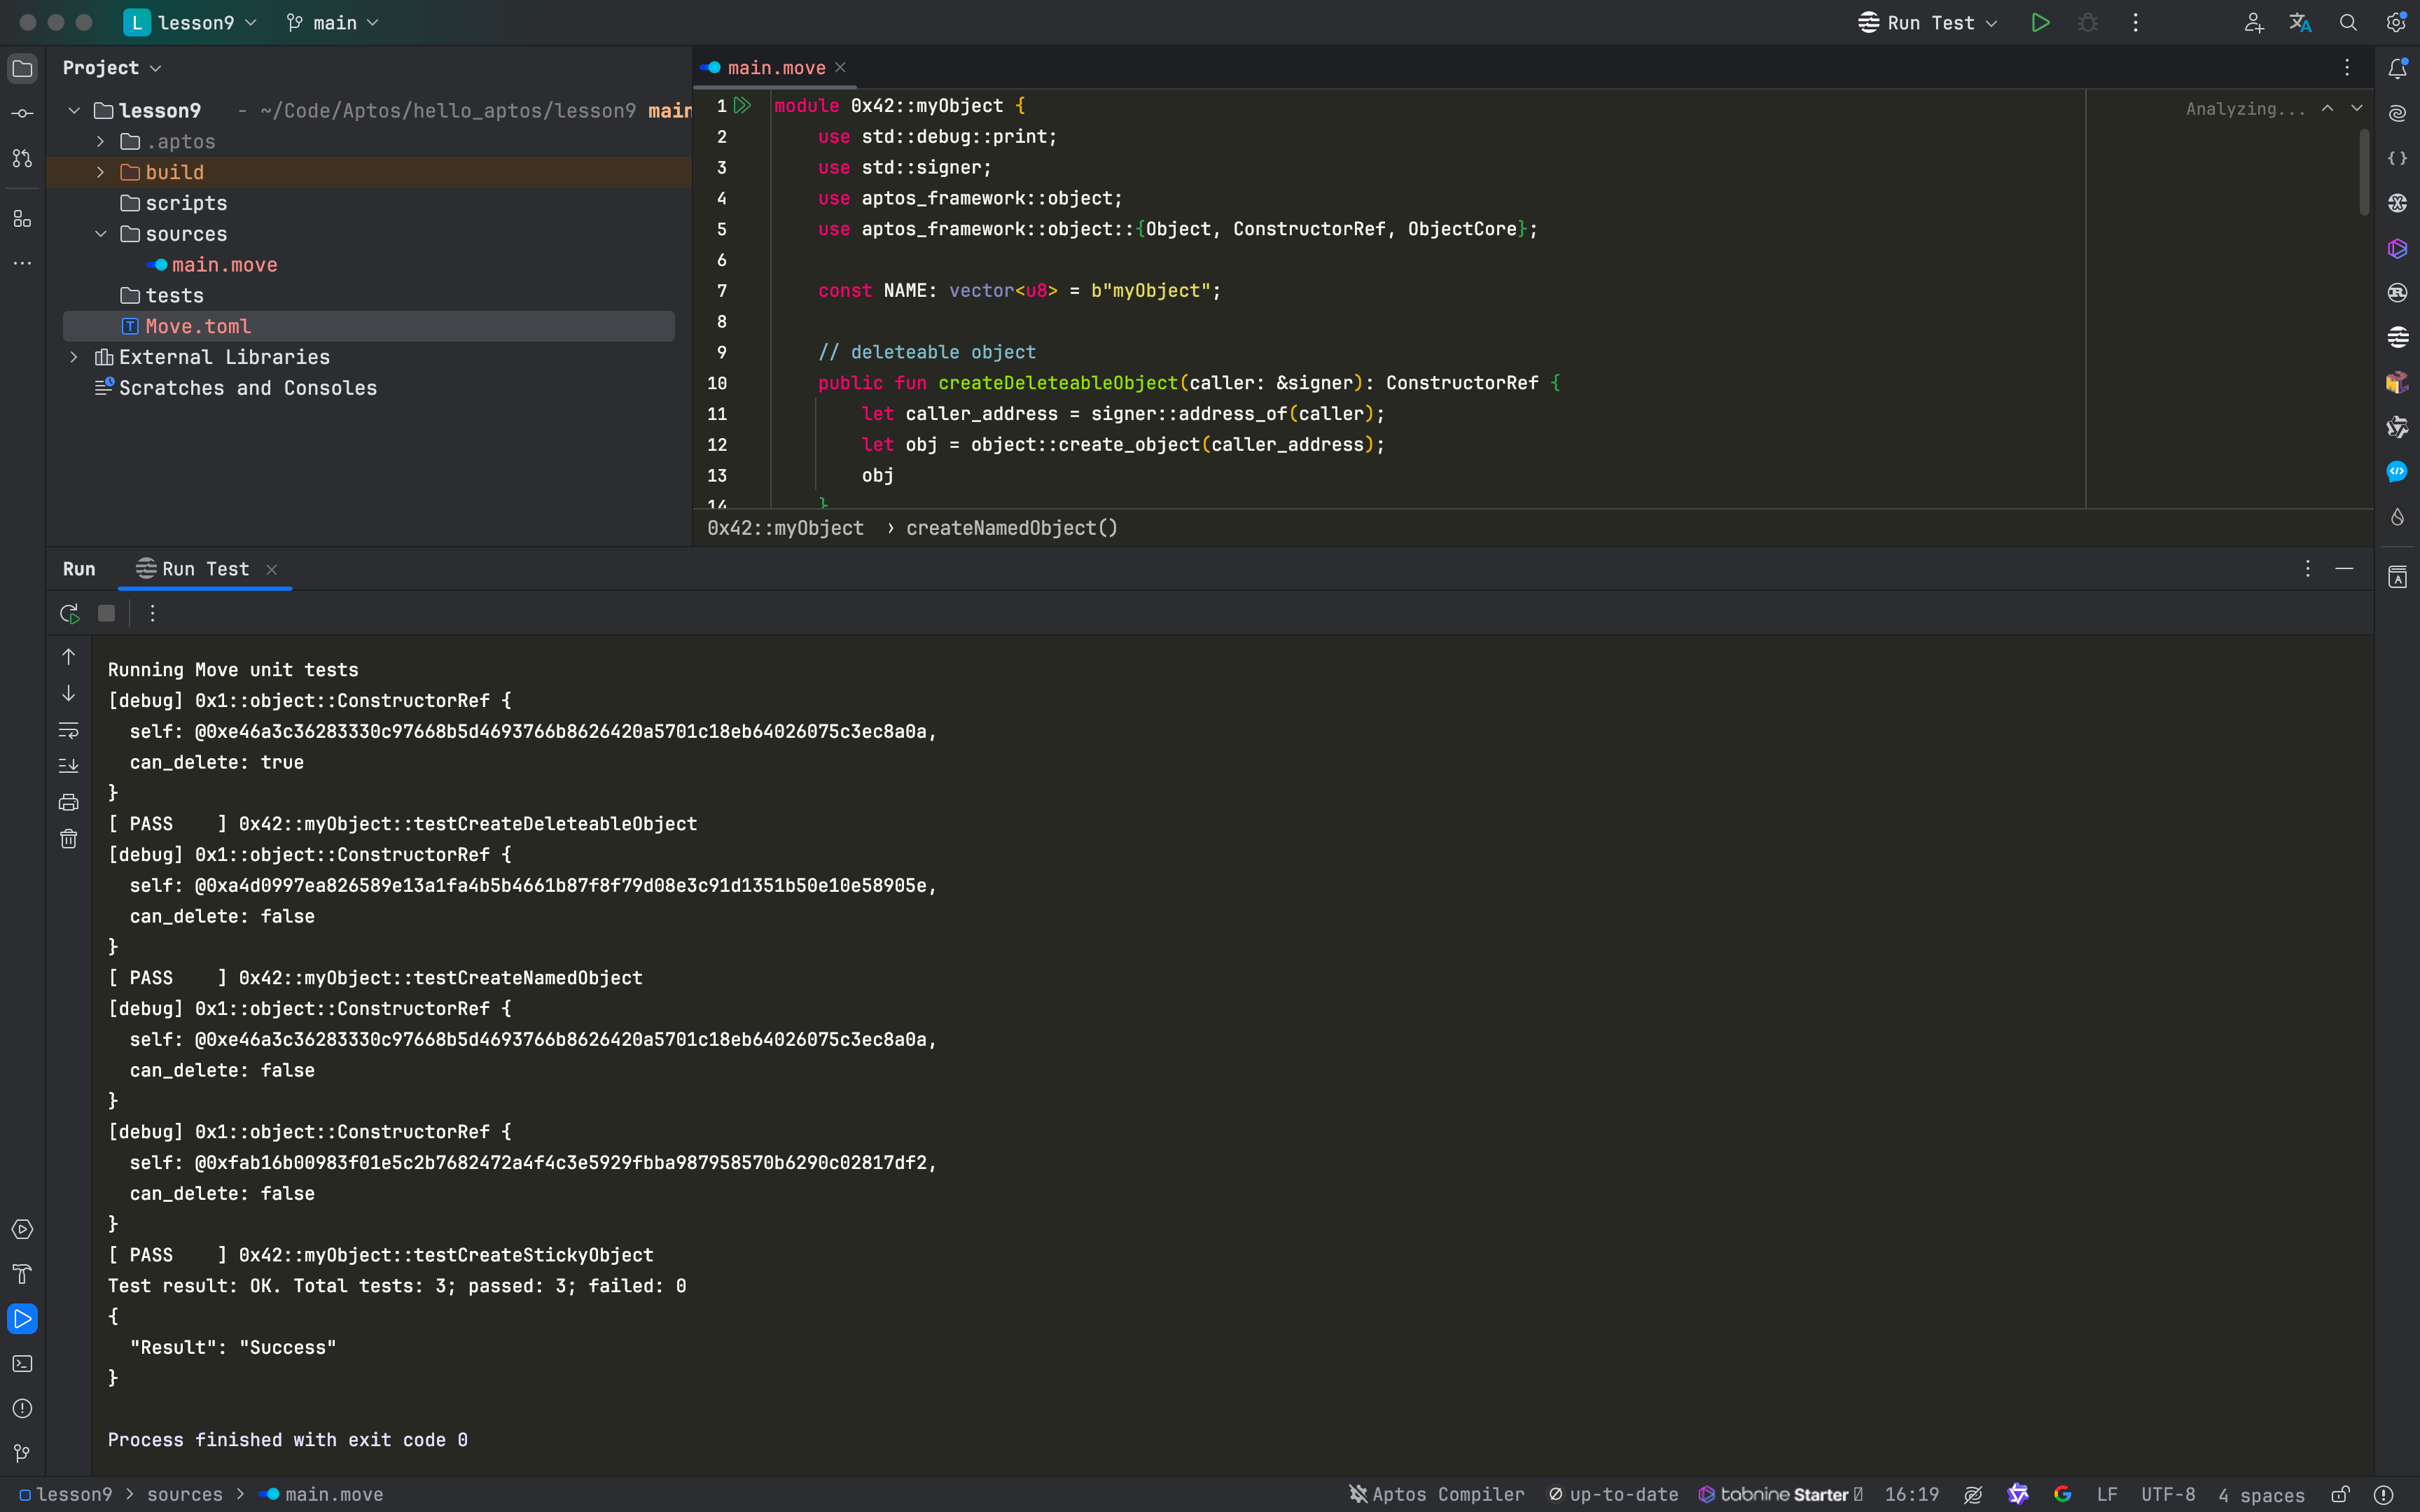Image resolution: width=2420 pixels, height=1512 pixels.
Task: Open the Problems tool window icon
Action: point(22,1409)
